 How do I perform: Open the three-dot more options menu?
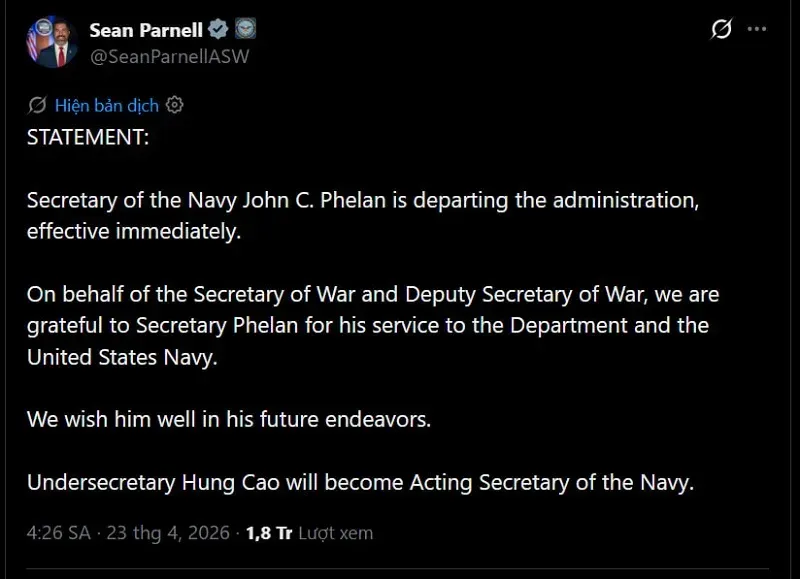(759, 30)
